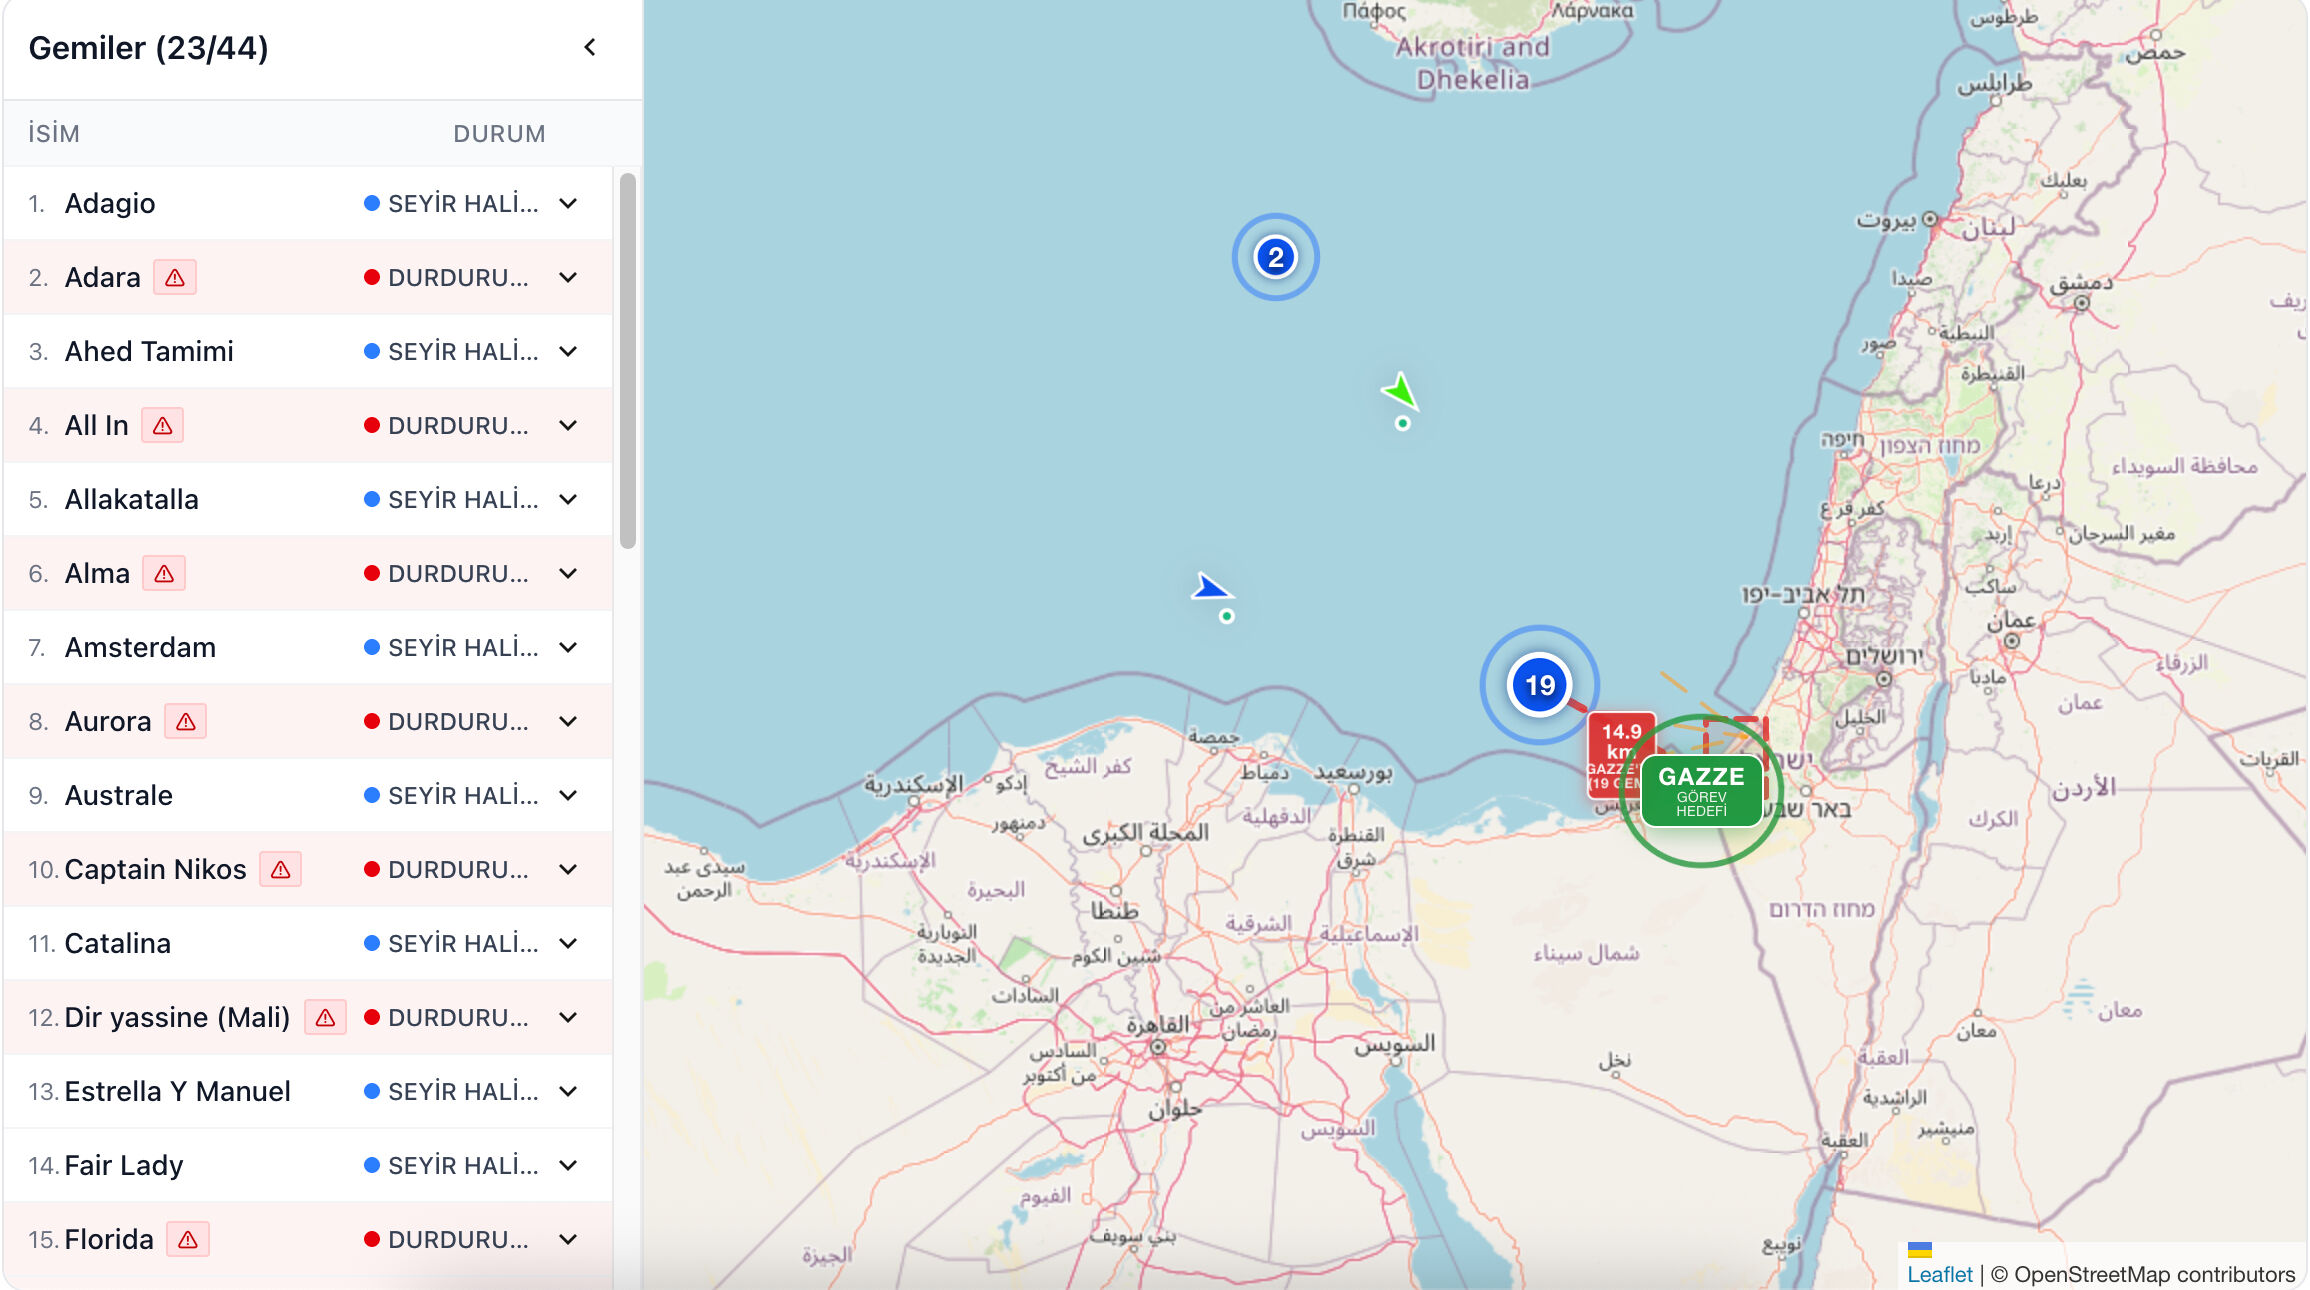Collapse the Gemiler ship list panel
This screenshot has height=1290, width=2310.
coord(590,47)
